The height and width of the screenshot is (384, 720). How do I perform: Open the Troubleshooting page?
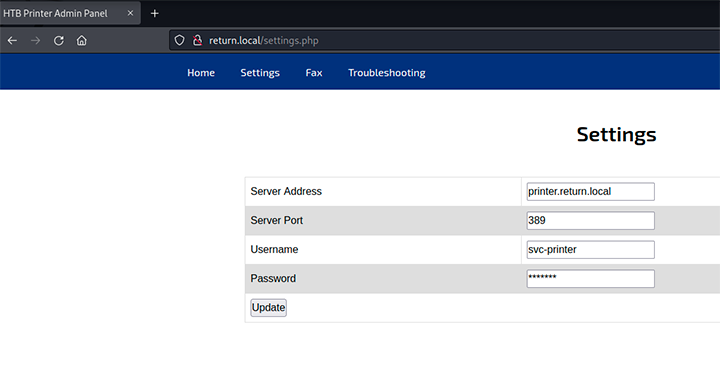387,73
